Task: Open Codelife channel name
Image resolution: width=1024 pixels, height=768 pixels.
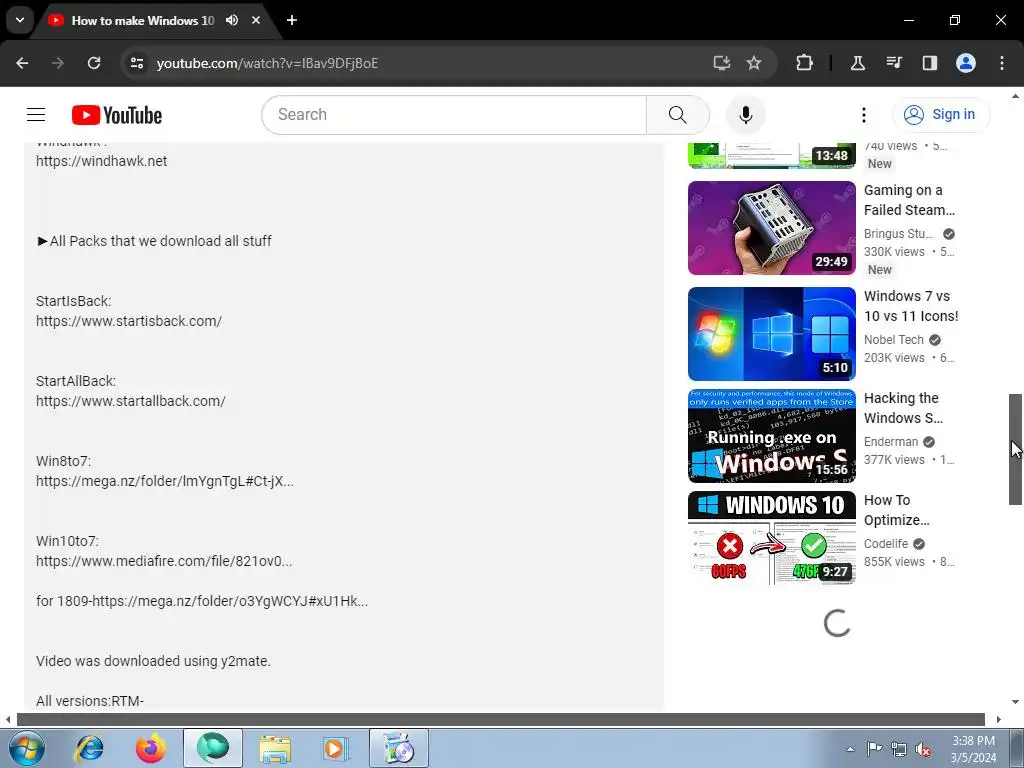Action: point(886,543)
